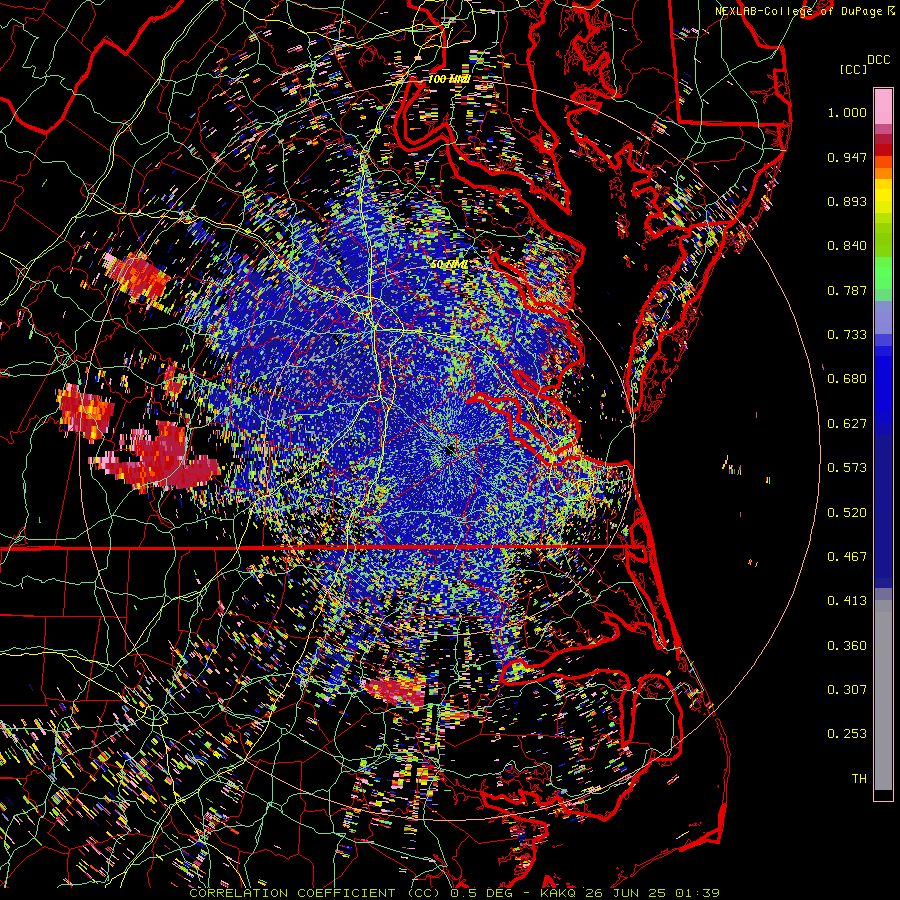Image resolution: width=900 pixels, height=900 pixels.
Task: Click the 0.947 scale label
Action: 847,157
